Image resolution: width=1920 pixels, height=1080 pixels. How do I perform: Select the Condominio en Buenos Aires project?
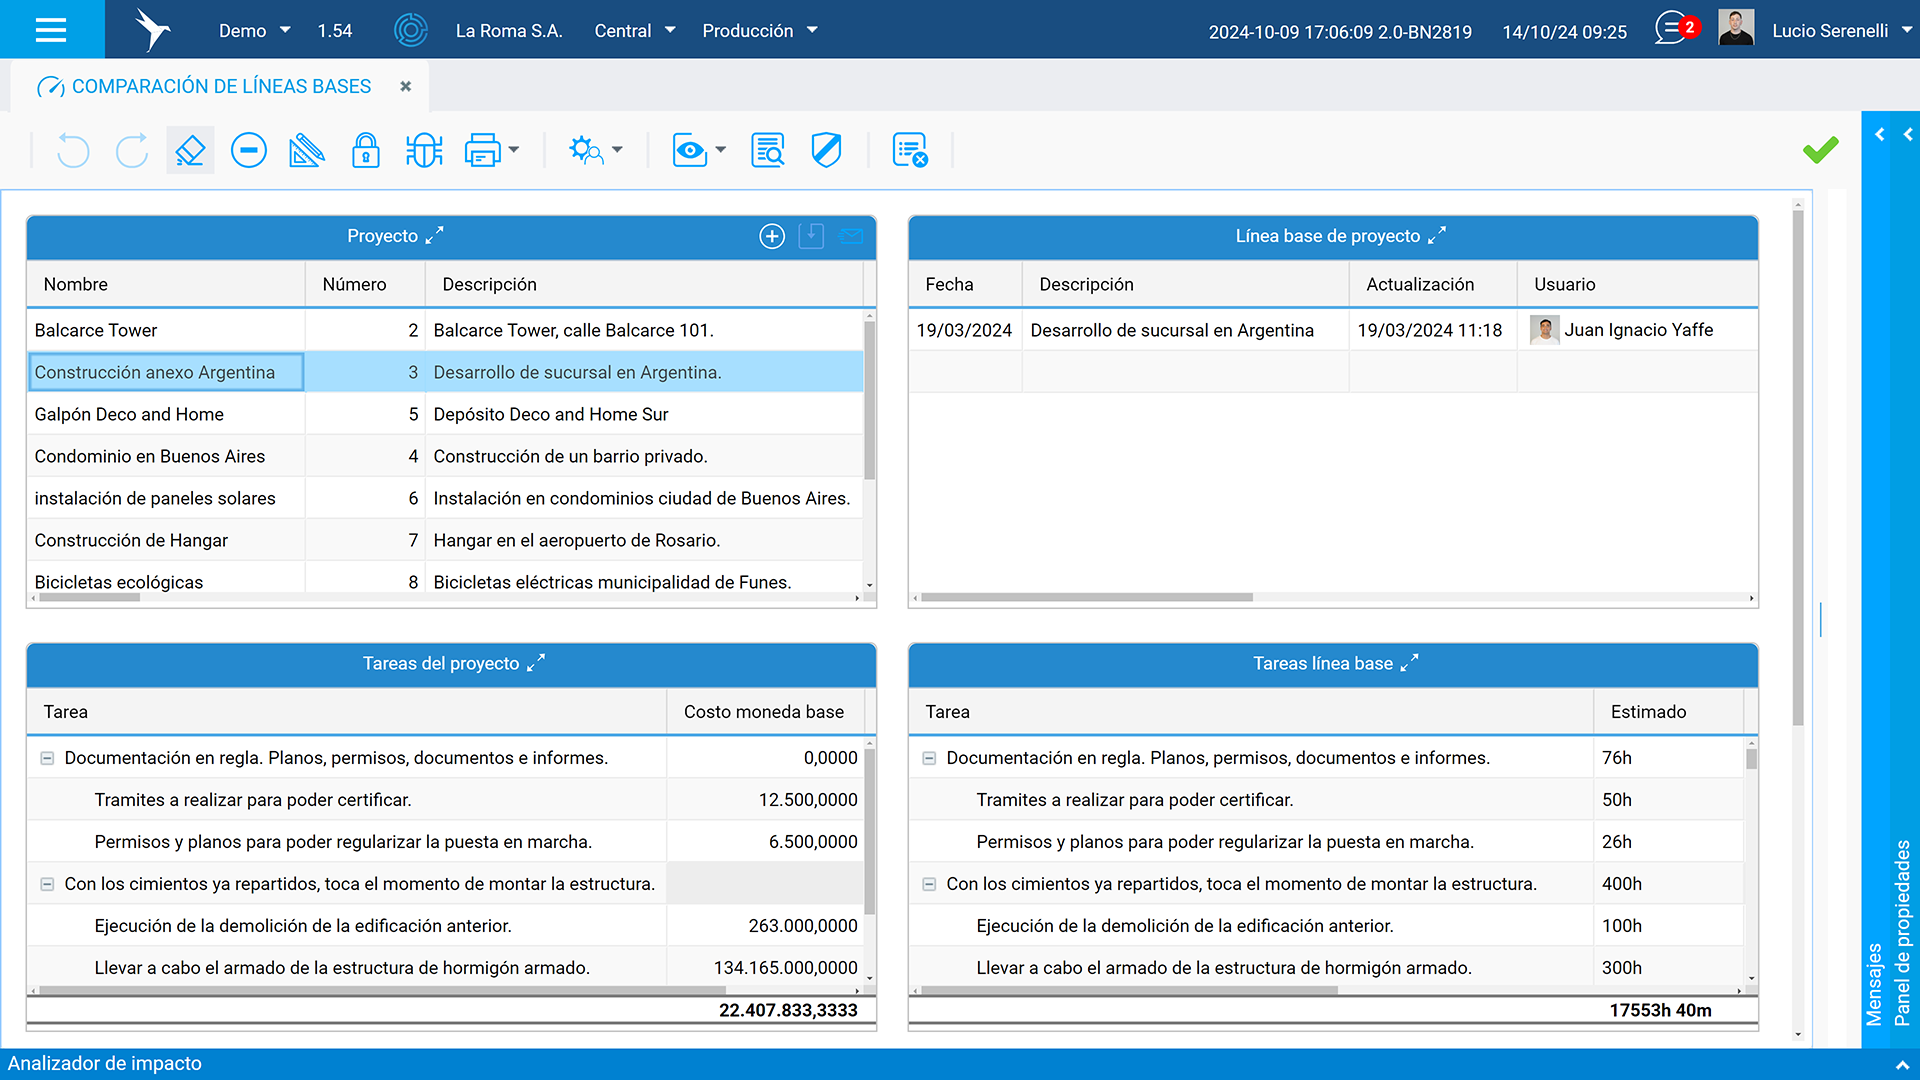pyautogui.click(x=445, y=456)
